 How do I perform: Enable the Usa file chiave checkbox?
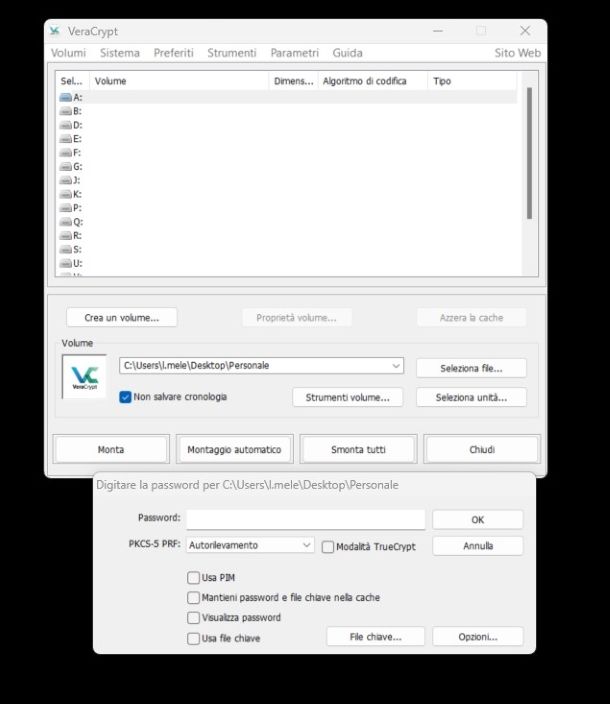(x=193, y=638)
